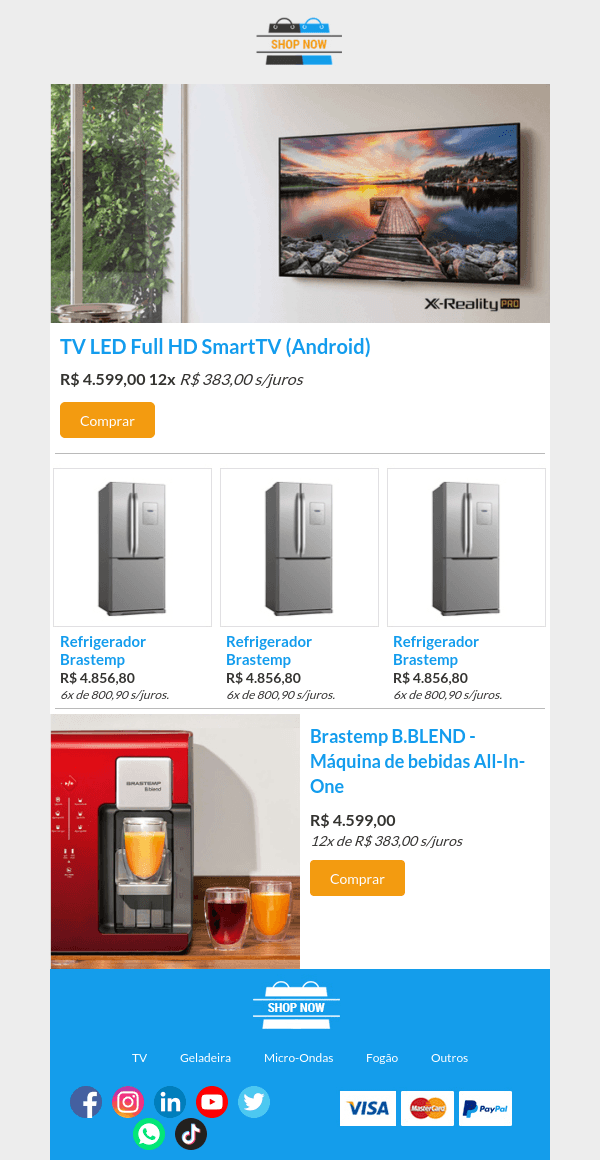Select the MasterCard payment icon
Image resolution: width=600 pixels, height=1160 pixels.
click(426, 1108)
